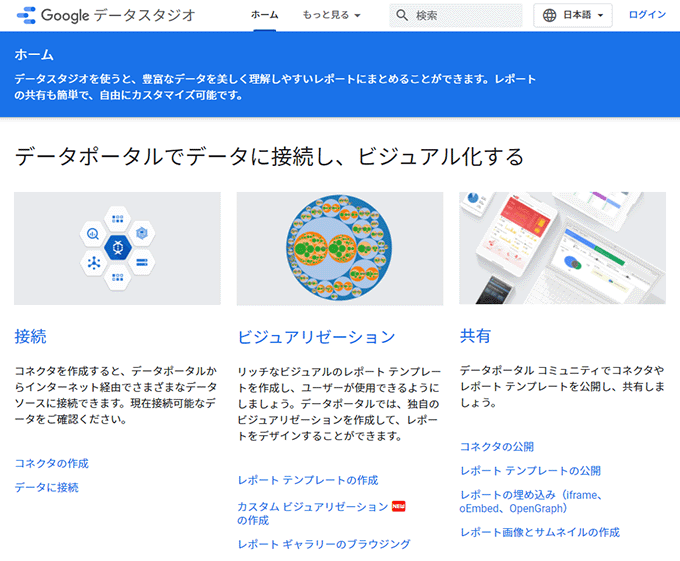Open the circle-packing visualization thumbnail
Viewport: 680px width, 561px height.
pos(340,248)
